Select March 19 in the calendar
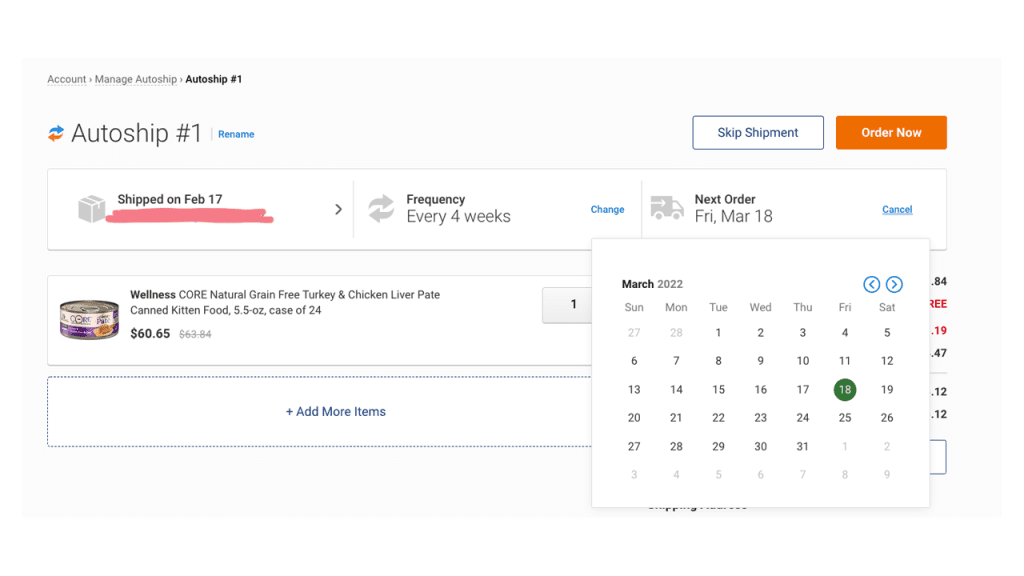 tap(887, 389)
